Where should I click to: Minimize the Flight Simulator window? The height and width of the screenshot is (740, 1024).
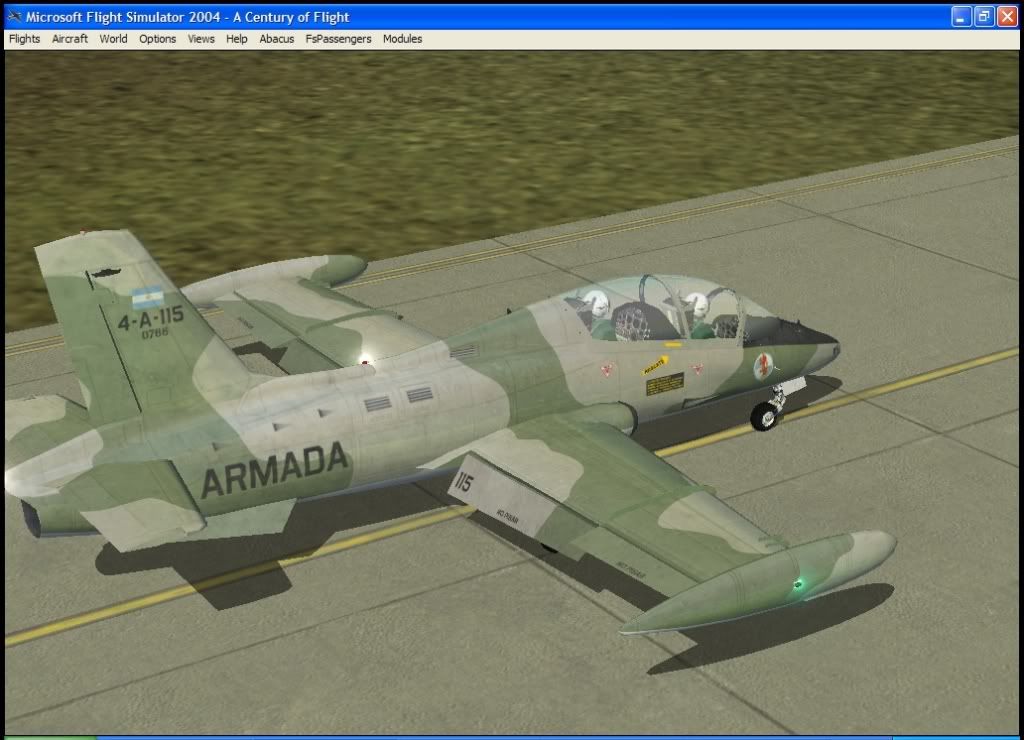coord(961,17)
